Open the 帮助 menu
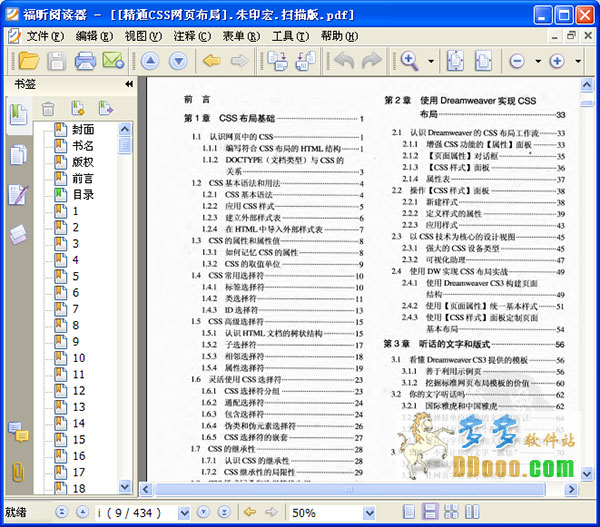 [x=339, y=36]
